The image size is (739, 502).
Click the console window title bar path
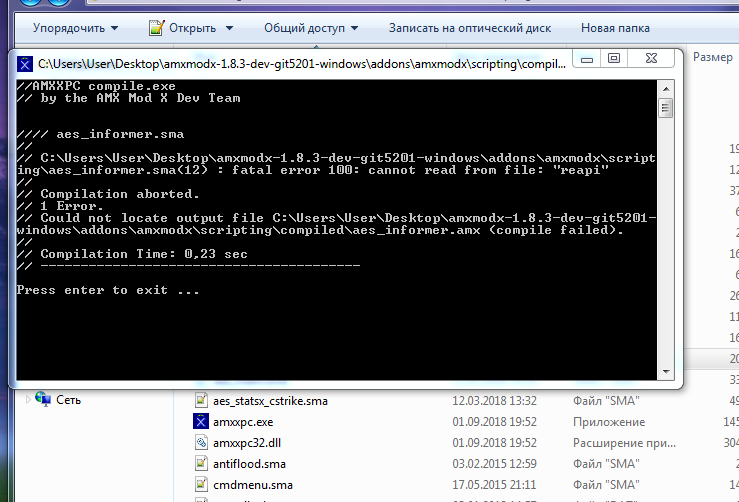point(302,64)
